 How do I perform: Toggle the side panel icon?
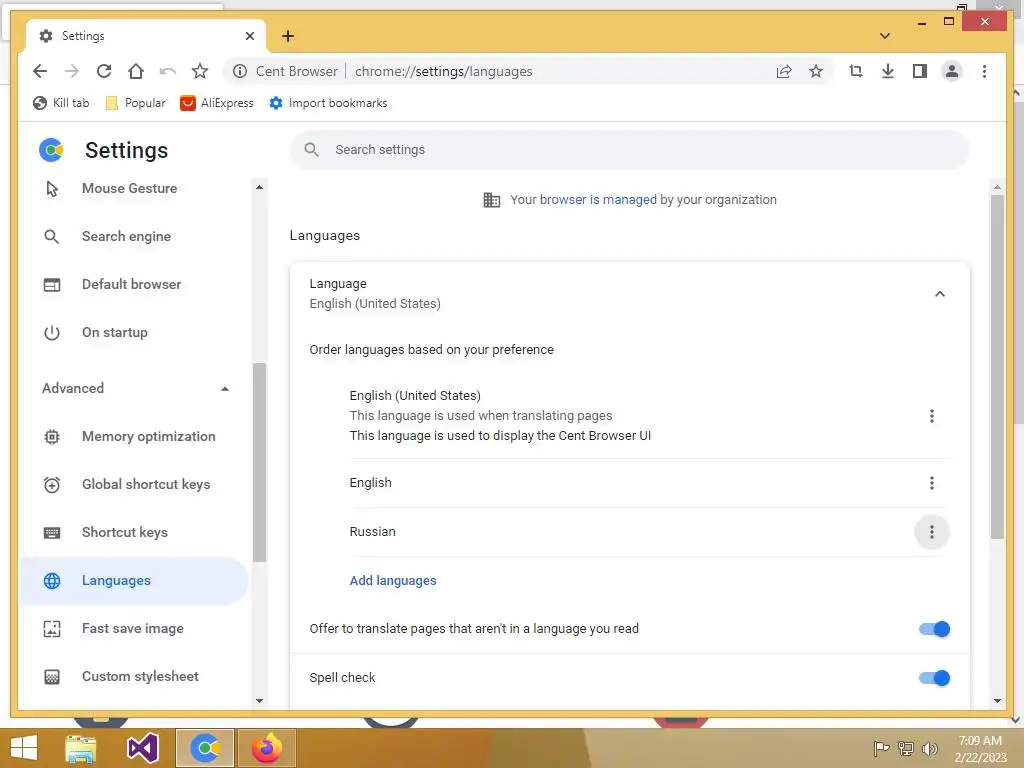[x=920, y=71]
